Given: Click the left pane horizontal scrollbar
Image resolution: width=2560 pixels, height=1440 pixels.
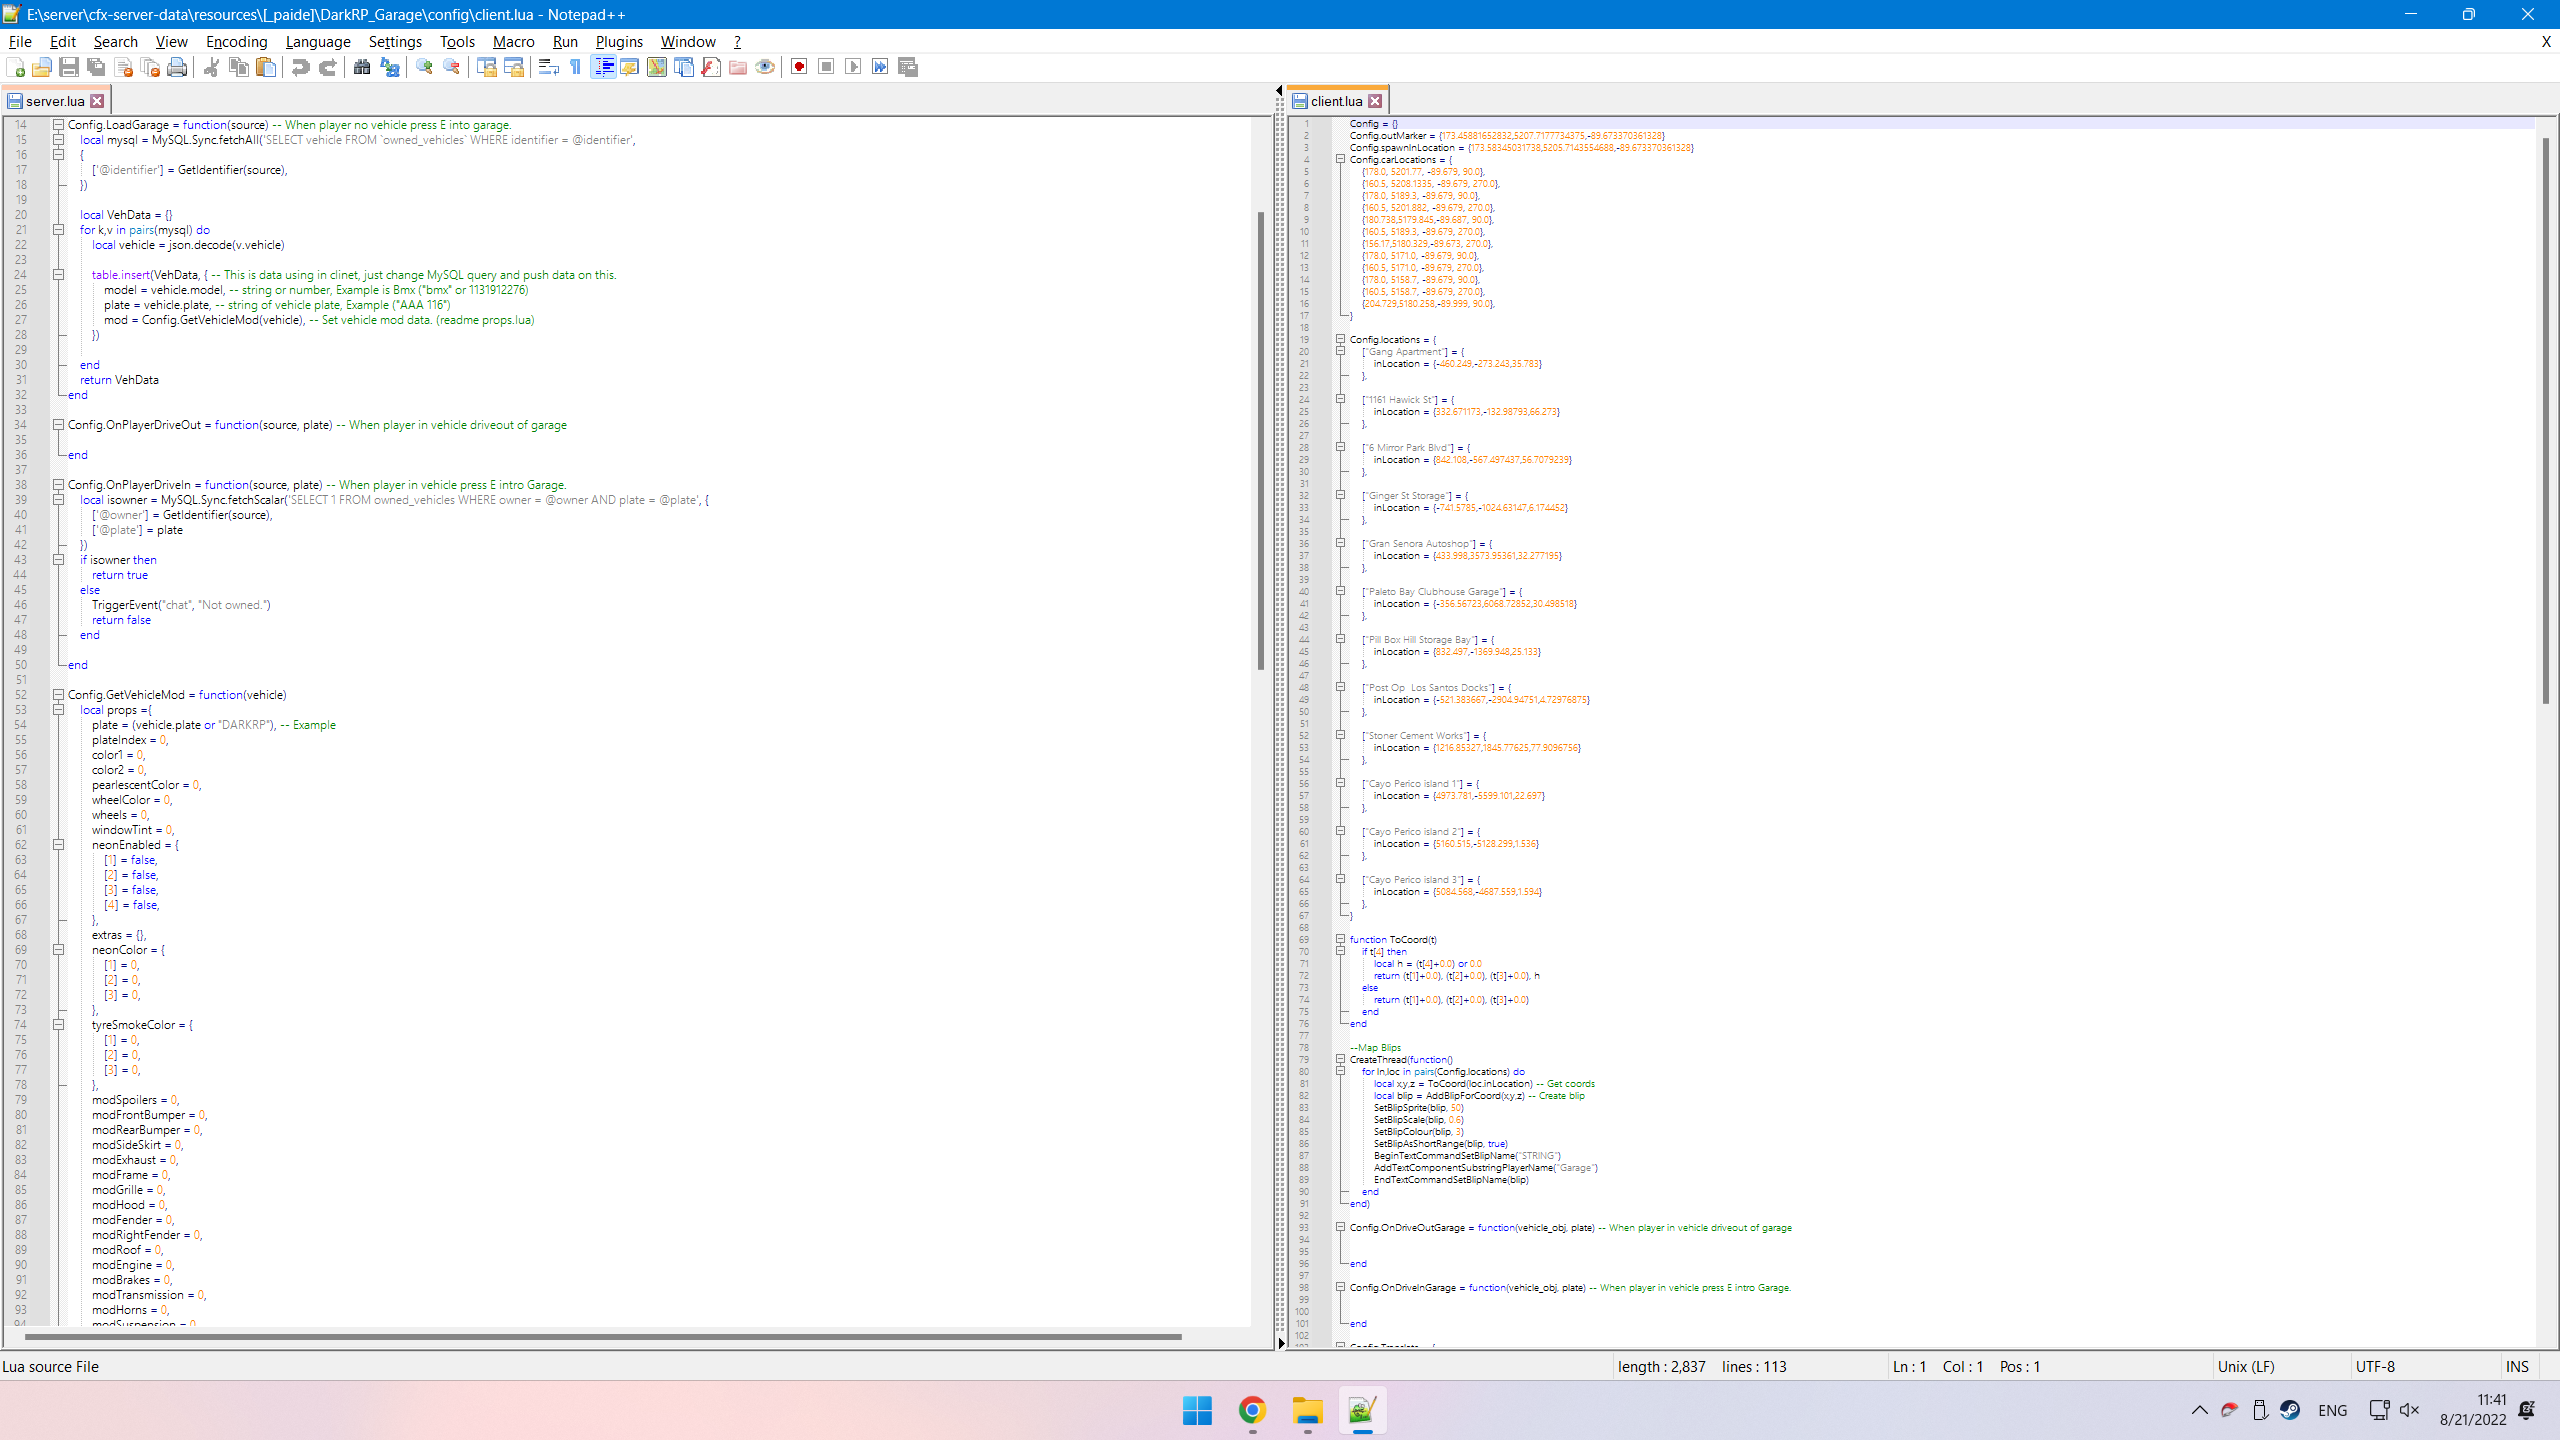Looking at the screenshot, I should (x=600, y=1336).
